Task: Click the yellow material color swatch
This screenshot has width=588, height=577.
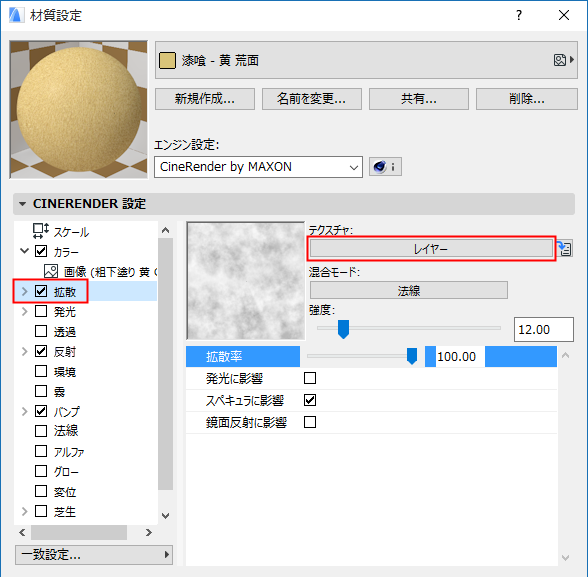Action: point(167,60)
